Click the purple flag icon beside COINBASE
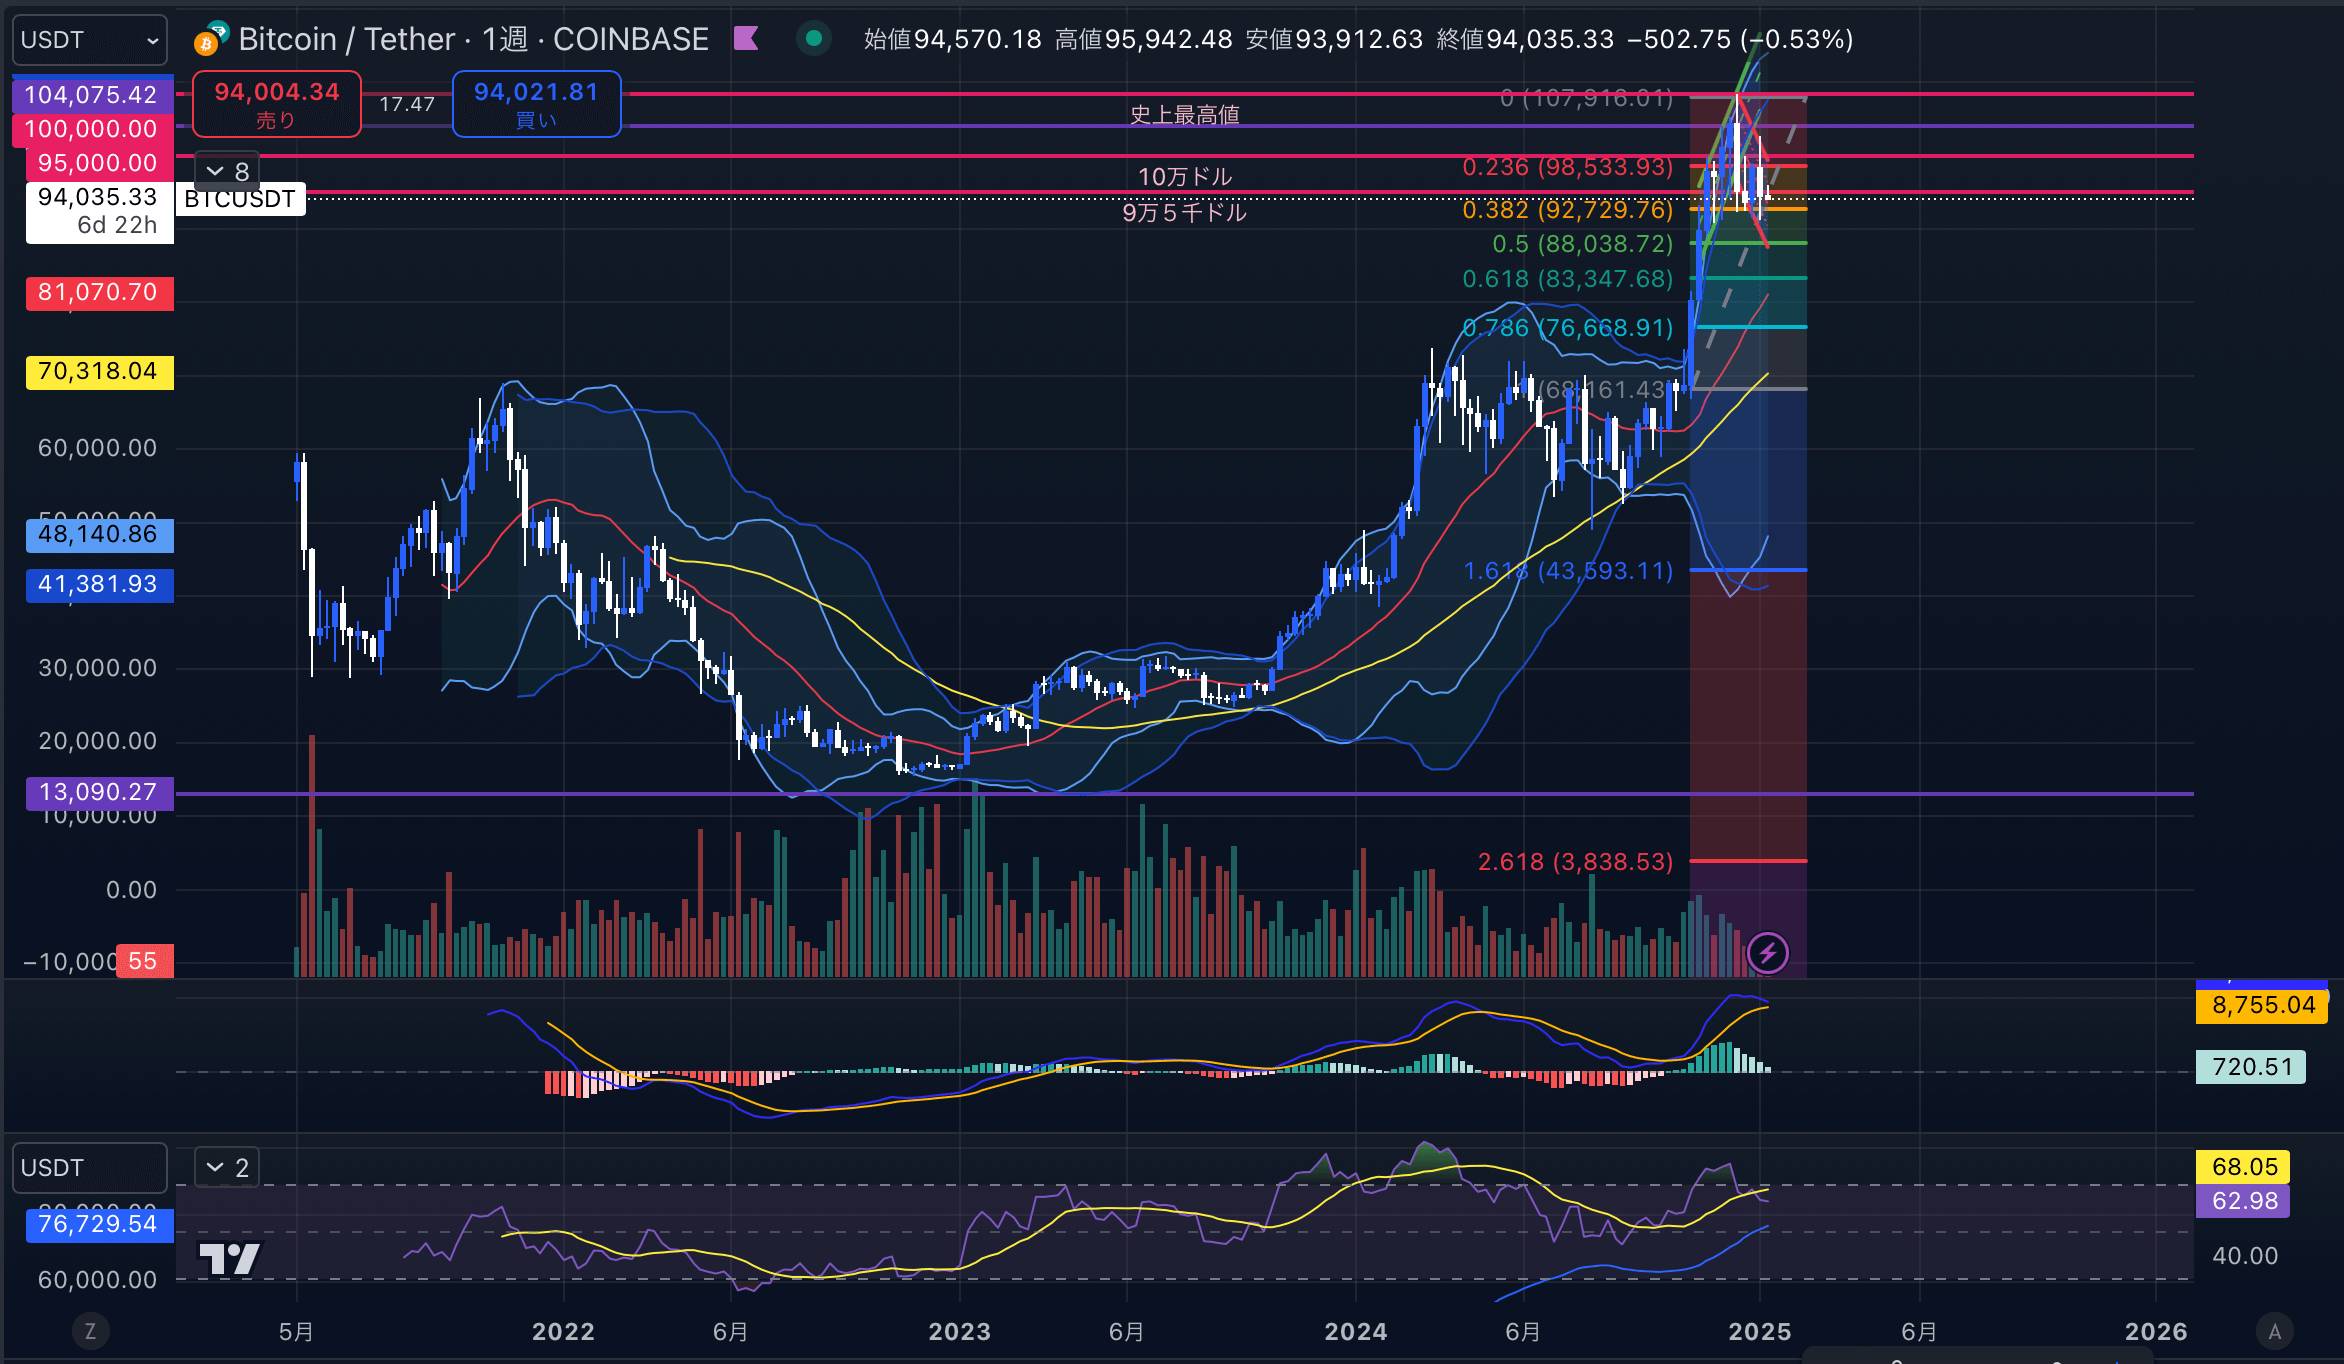Screen dimensions: 2344x1364 tap(746, 39)
